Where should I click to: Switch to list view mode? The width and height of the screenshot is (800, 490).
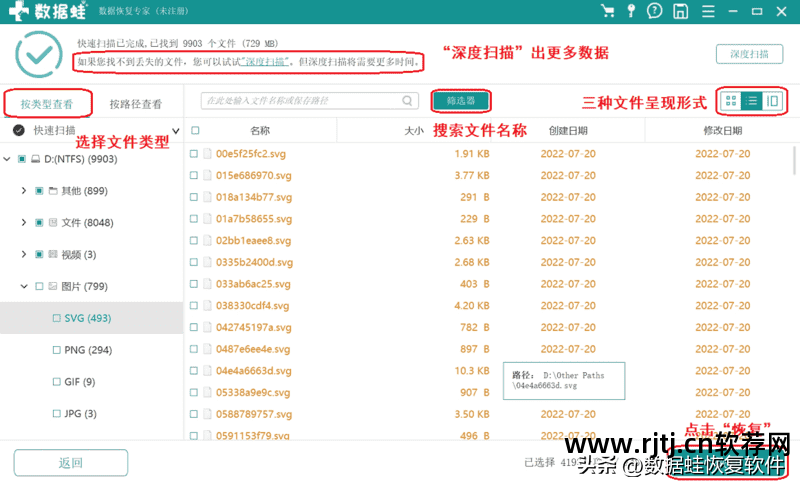752,101
